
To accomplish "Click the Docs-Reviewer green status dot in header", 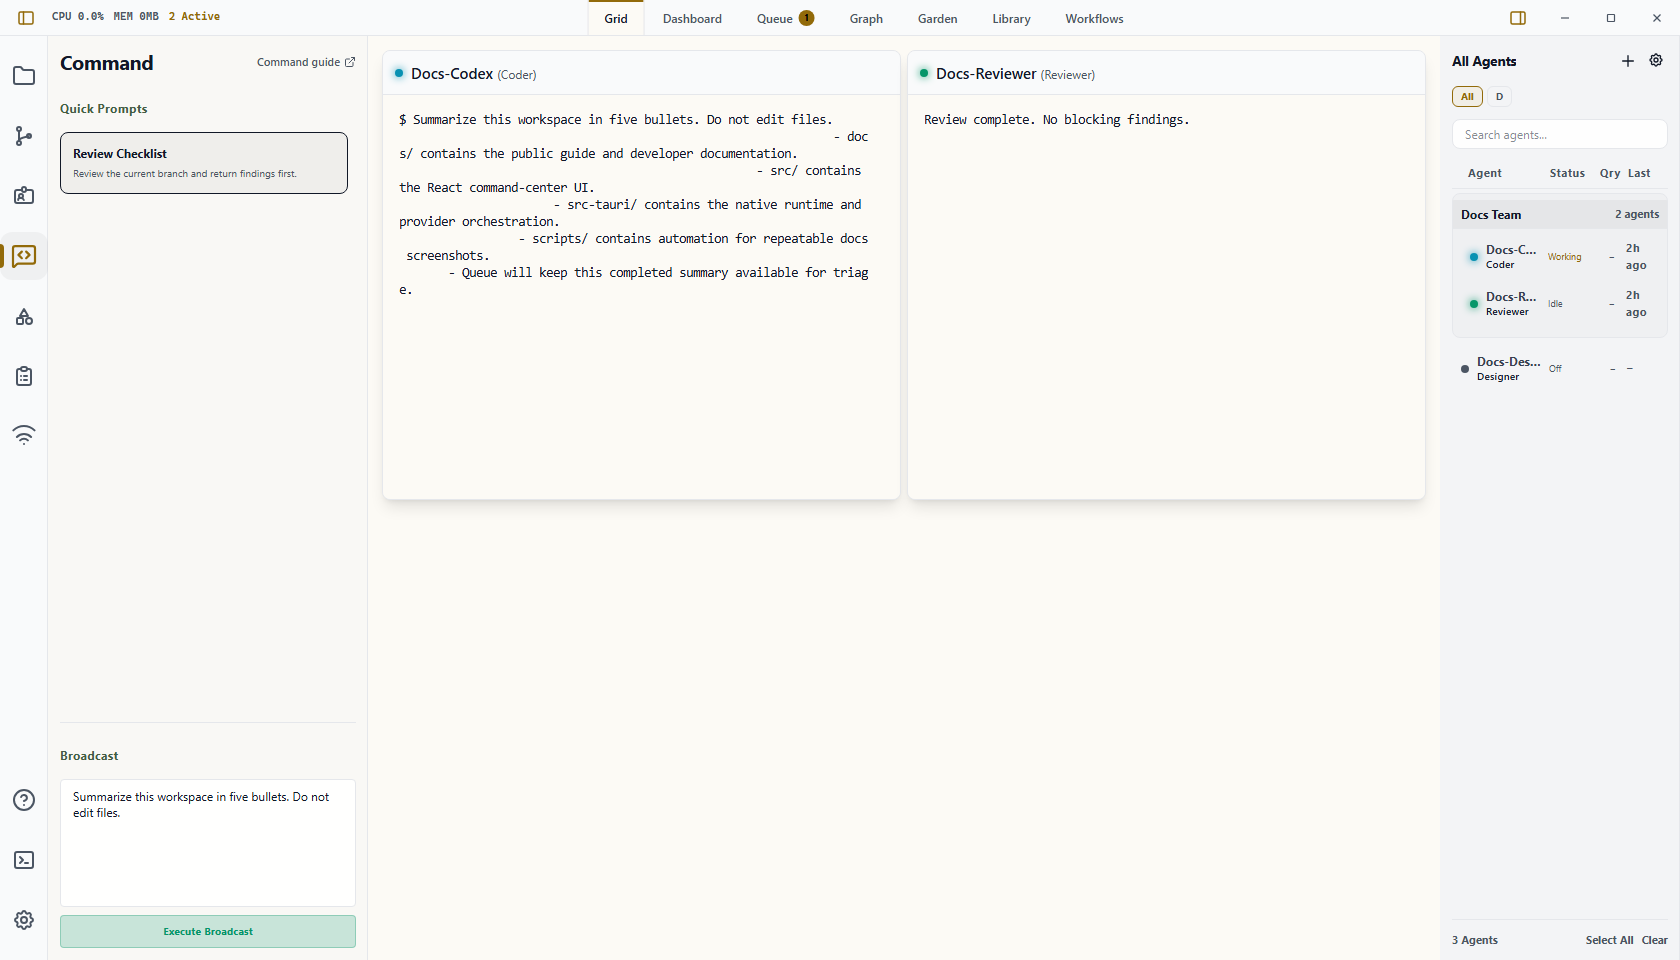I will (x=924, y=73).
